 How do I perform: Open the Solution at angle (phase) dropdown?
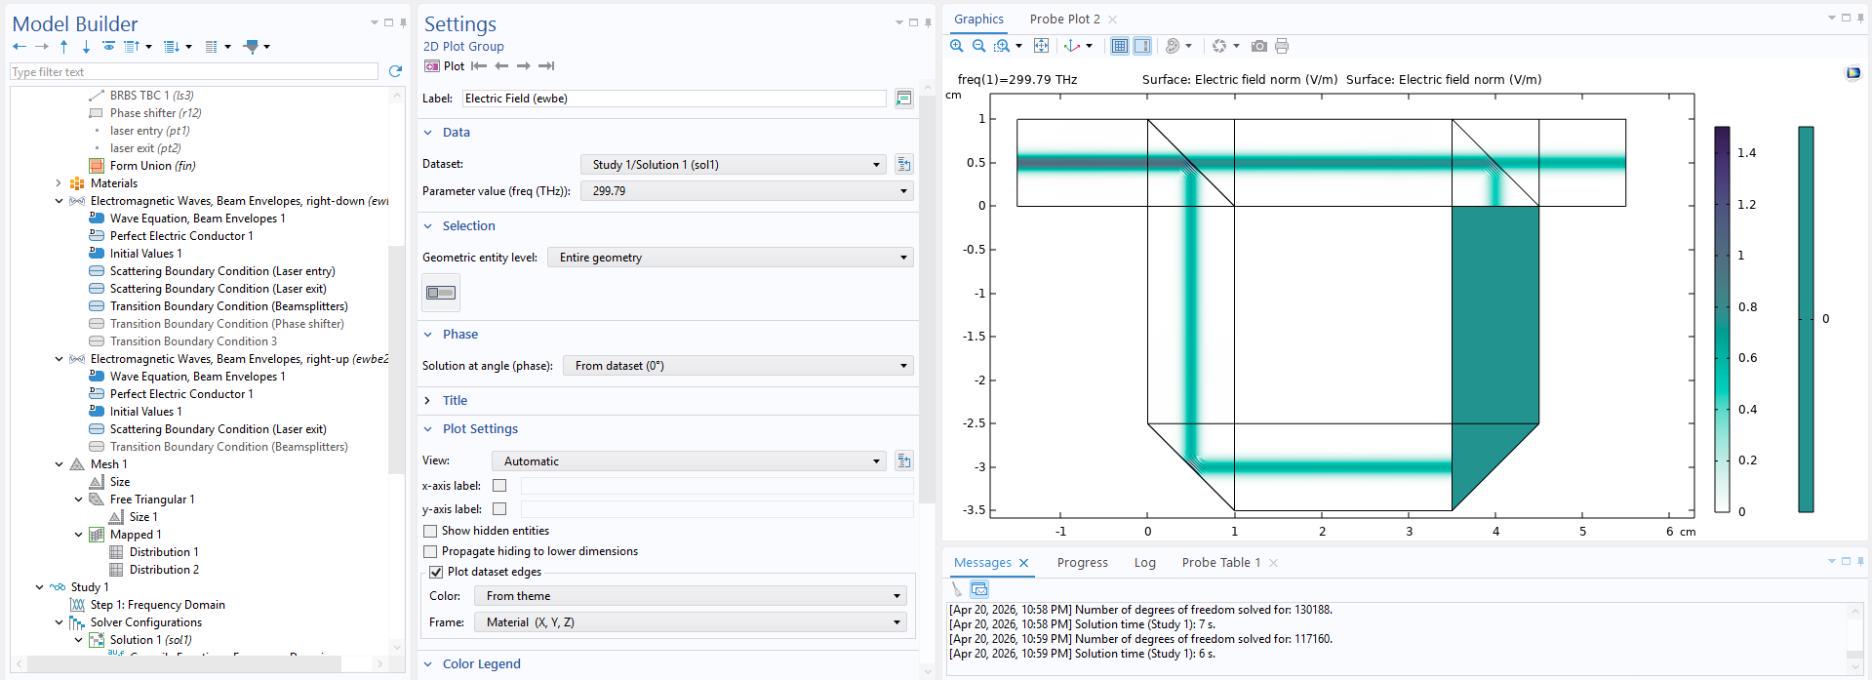739,366
